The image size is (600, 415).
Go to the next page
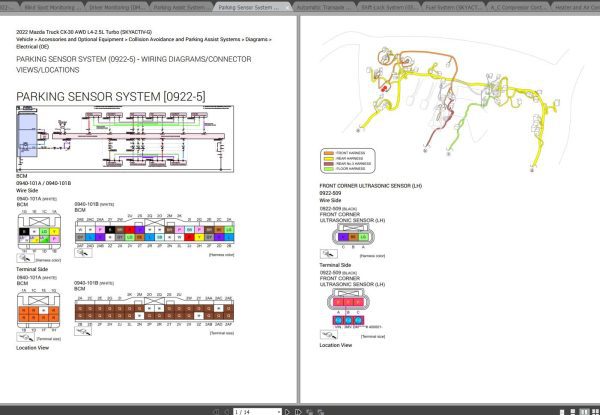[287, 412]
